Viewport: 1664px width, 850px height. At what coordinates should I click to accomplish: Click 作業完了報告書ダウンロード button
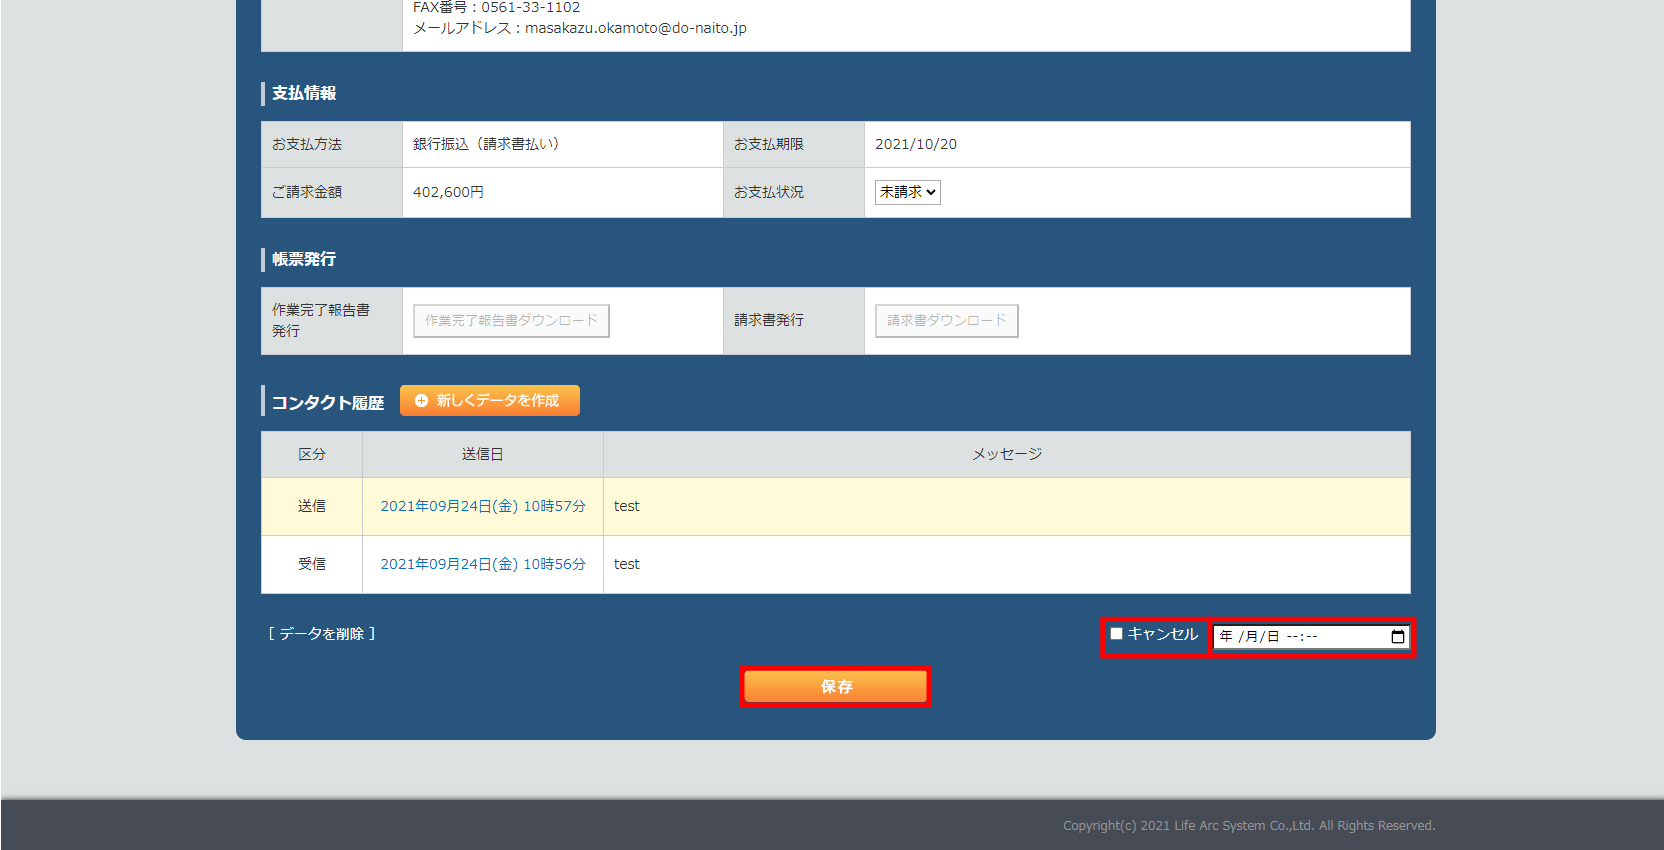click(511, 321)
